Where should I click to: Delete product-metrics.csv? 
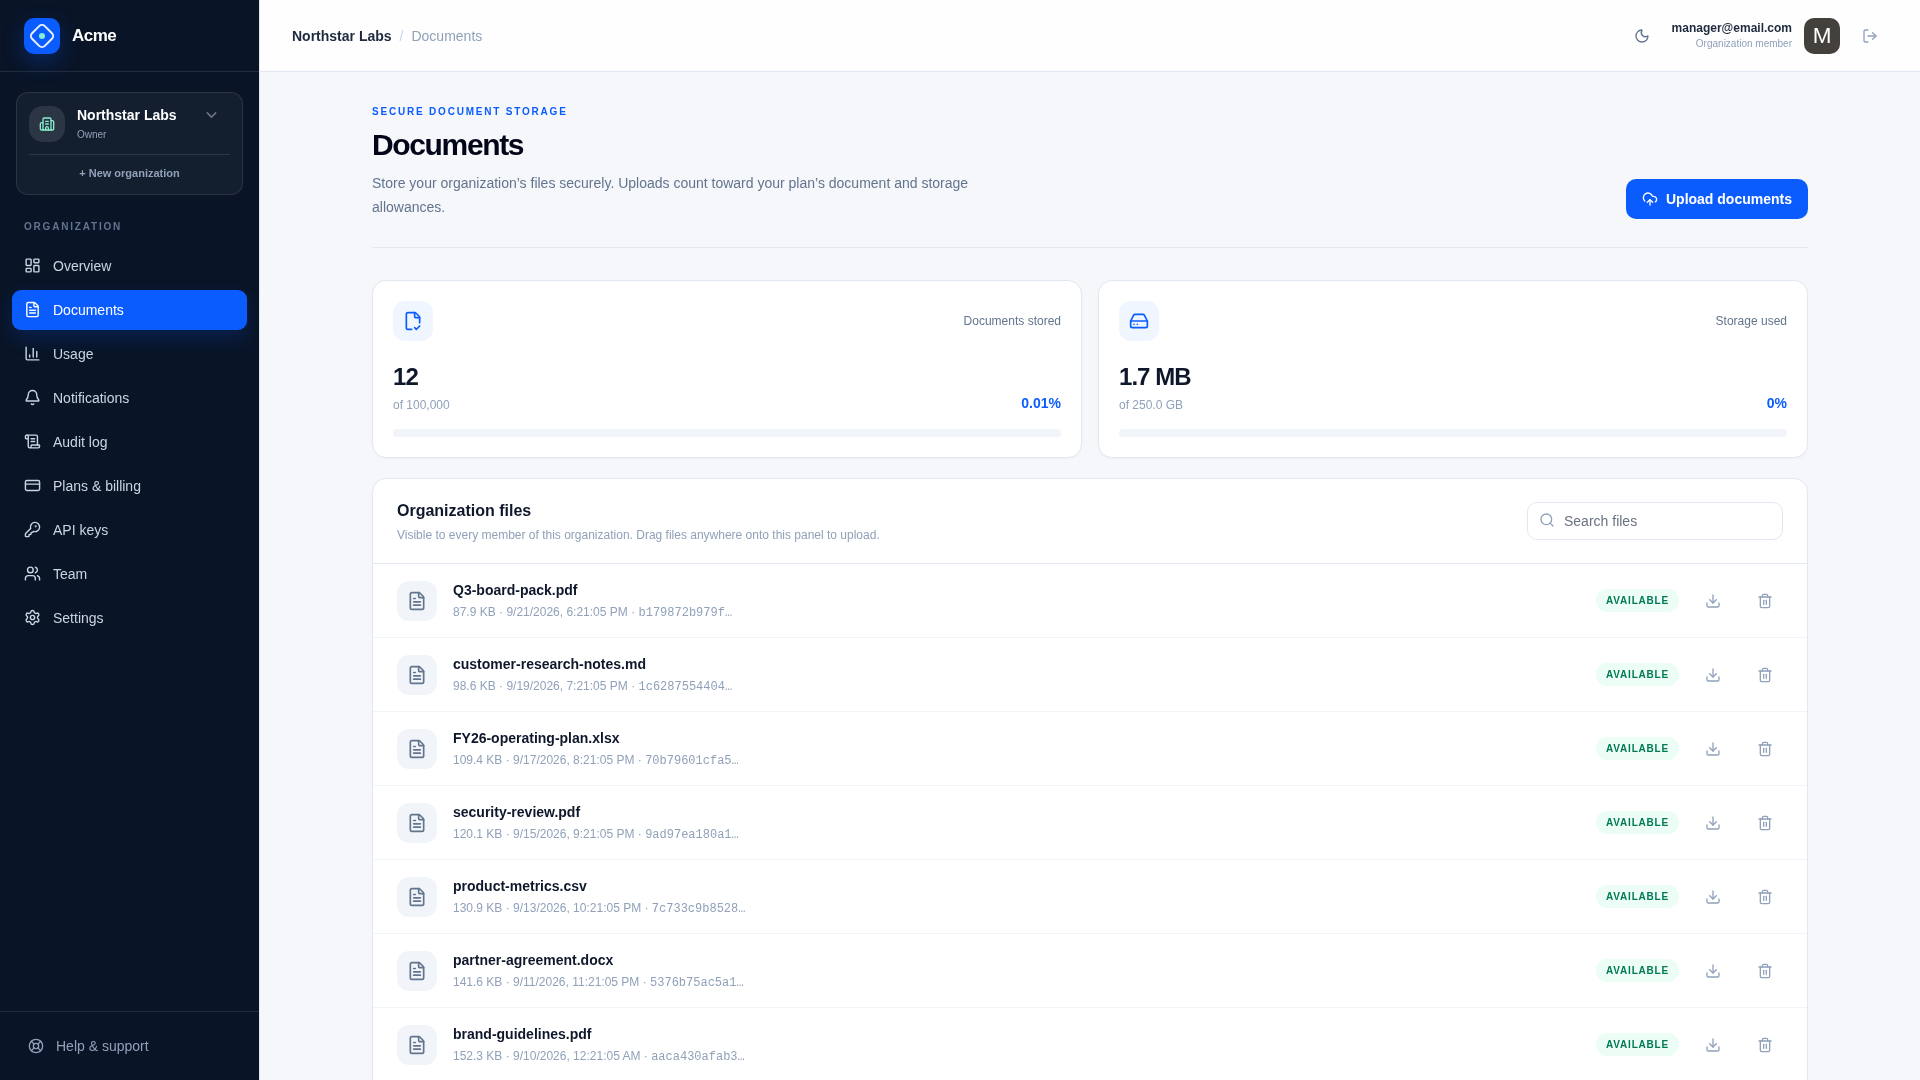click(x=1765, y=897)
